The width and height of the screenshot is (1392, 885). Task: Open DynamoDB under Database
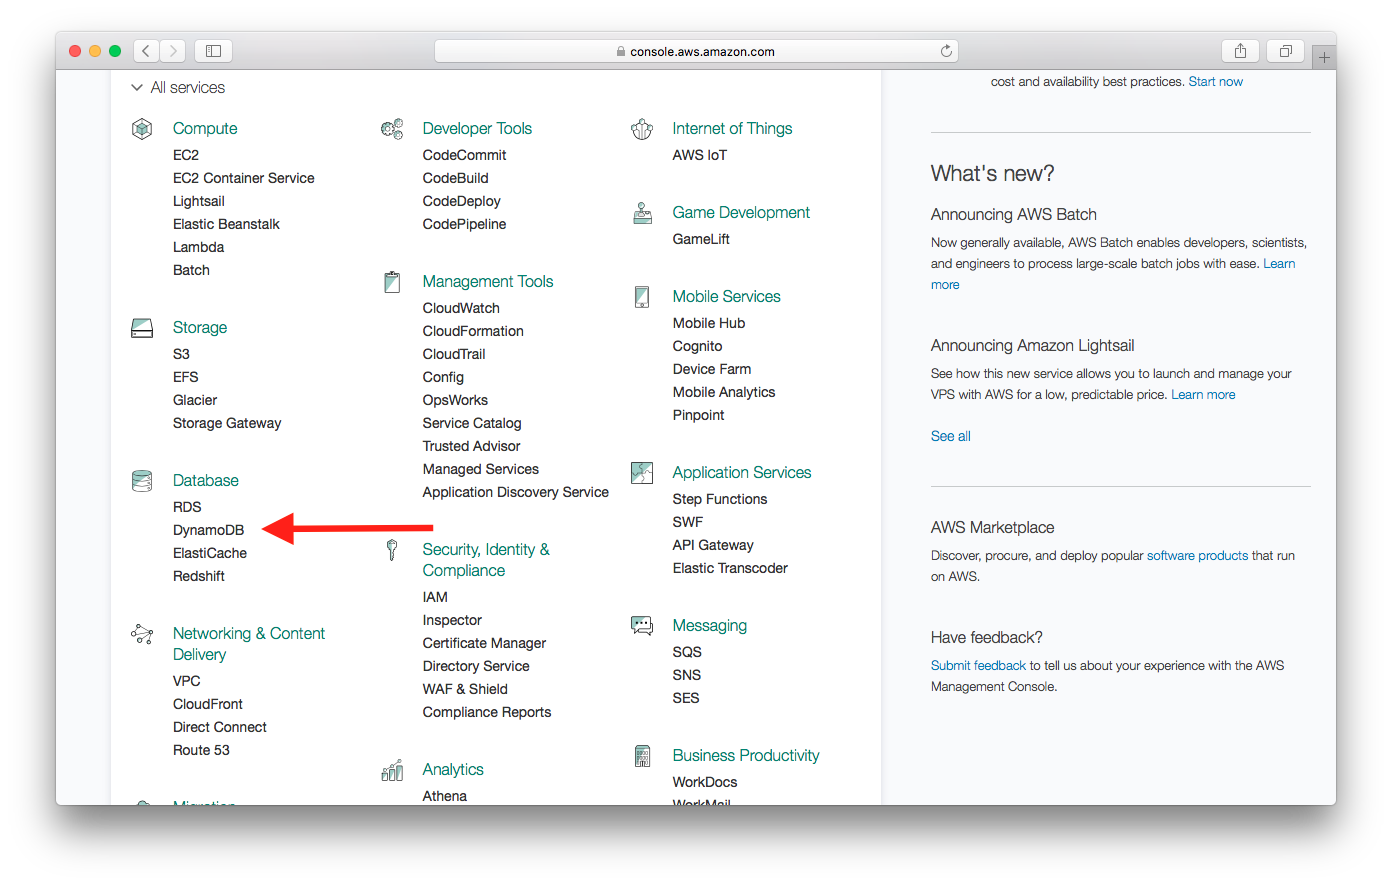pyautogui.click(x=208, y=530)
